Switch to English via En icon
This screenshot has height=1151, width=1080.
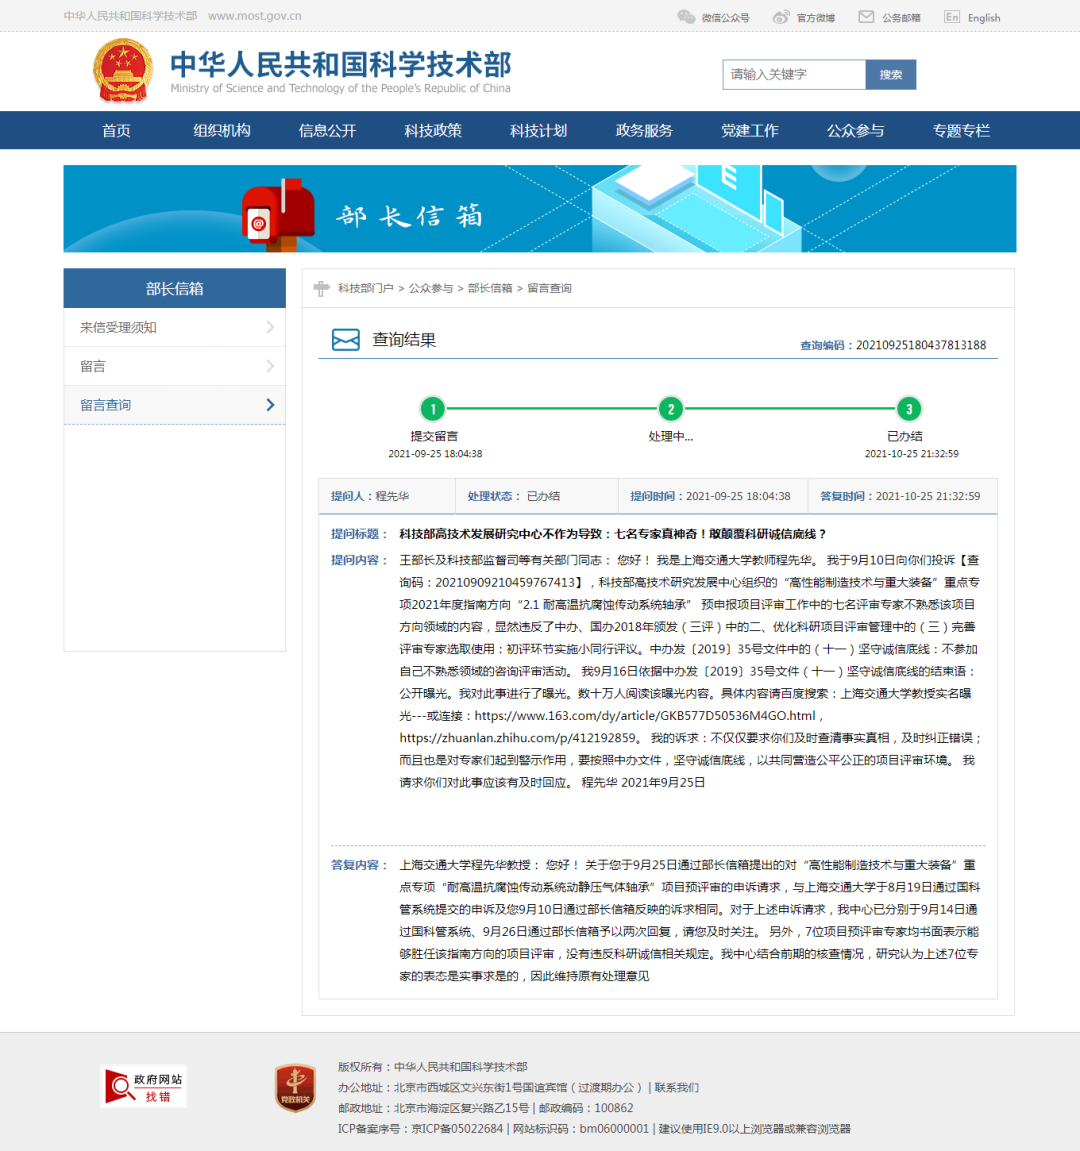tap(952, 17)
